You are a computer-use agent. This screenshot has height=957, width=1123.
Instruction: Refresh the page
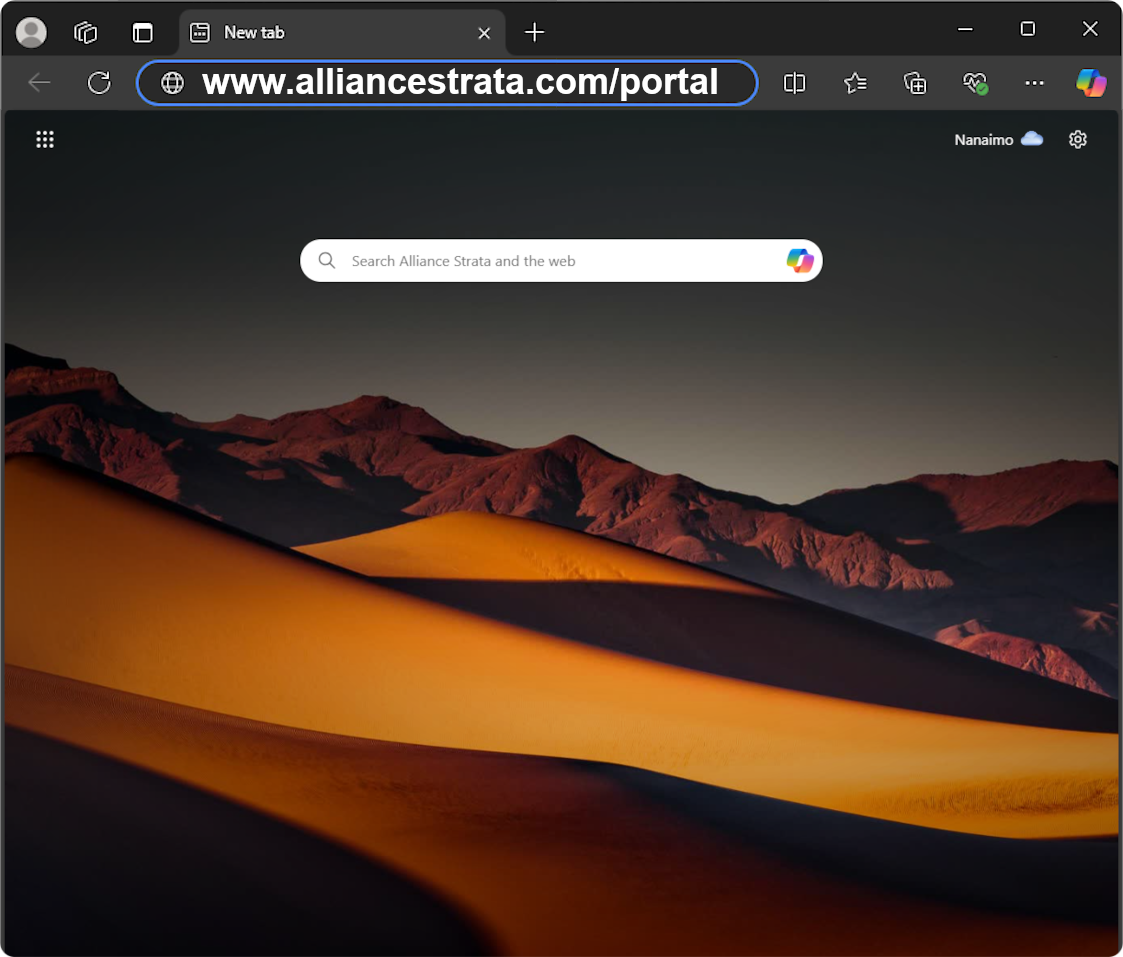[x=99, y=83]
